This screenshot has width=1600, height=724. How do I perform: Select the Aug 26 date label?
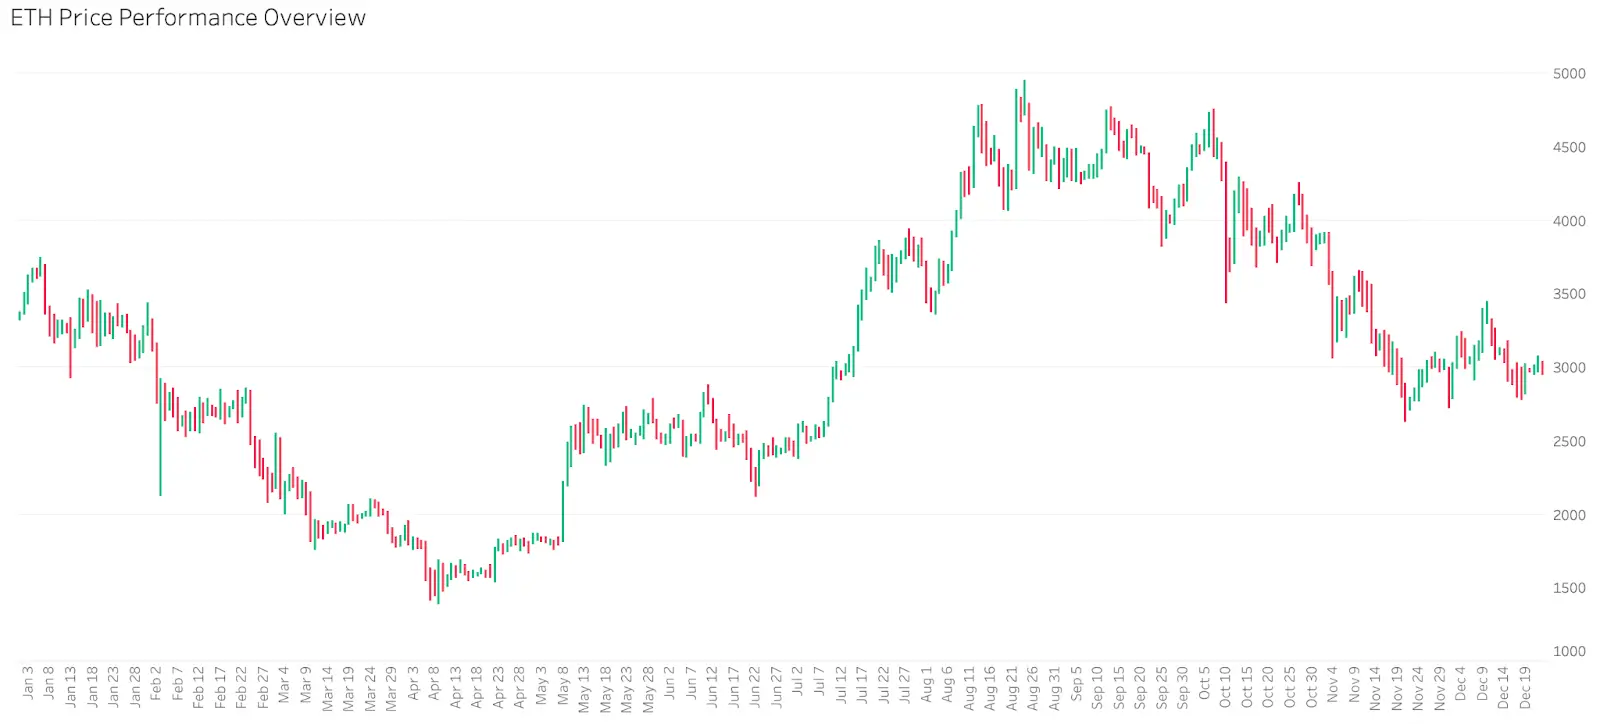(1032, 688)
